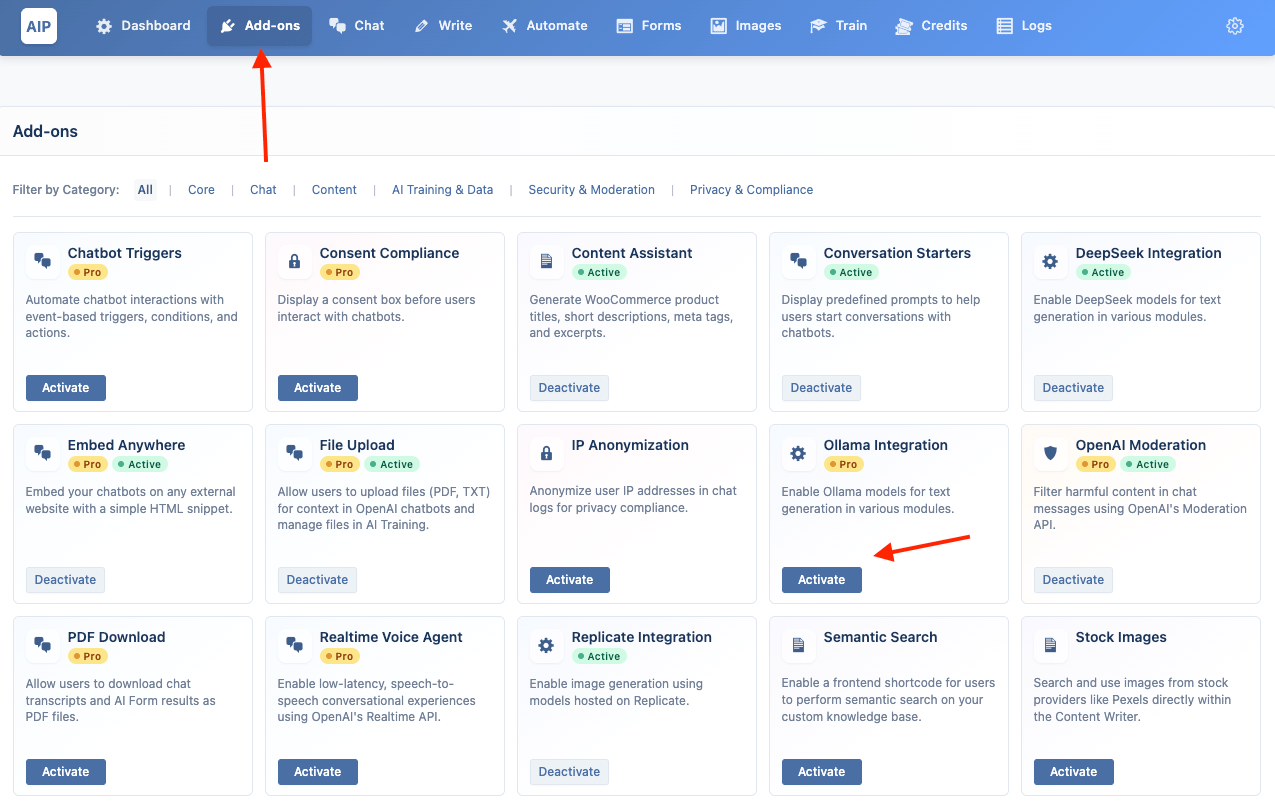1275x802 pixels.
Task: Click the PDF Download chat icon
Action: click(x=42, y=645)
